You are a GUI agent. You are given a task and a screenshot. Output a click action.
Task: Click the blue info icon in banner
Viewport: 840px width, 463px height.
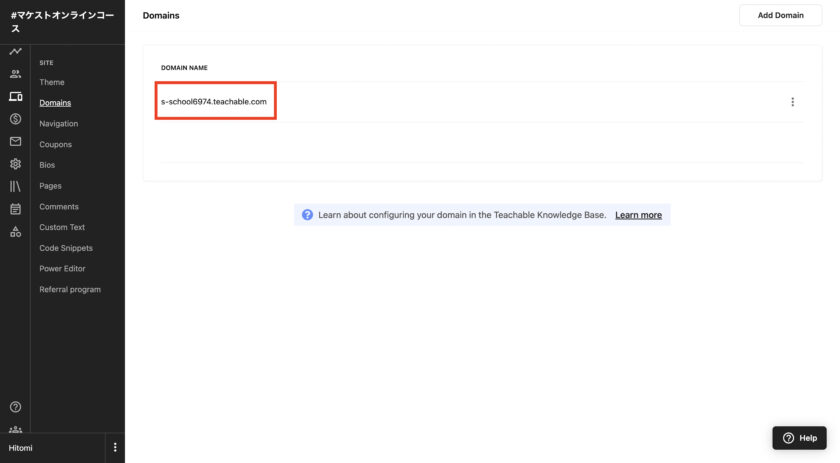coord(307,215)
